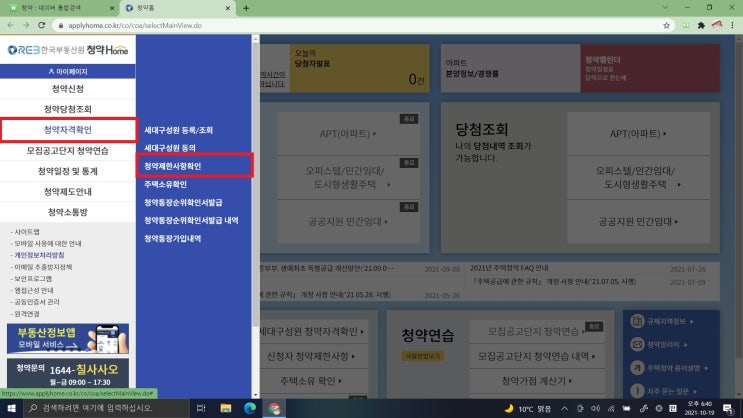This screenshot has height=418, width=743.
Task: Open 세대구성원 등록/조회 submenu
Action: coord(178,130)
